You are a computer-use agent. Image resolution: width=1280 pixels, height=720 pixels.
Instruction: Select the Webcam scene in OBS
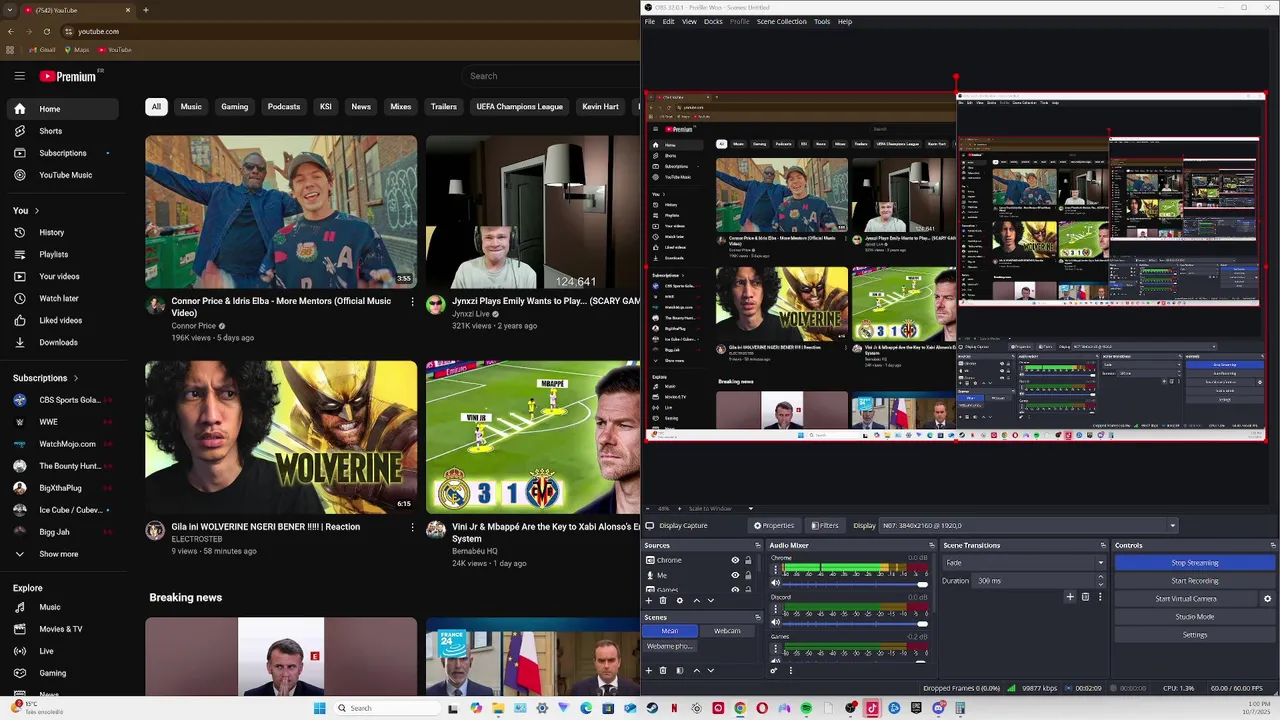[727, 631]
